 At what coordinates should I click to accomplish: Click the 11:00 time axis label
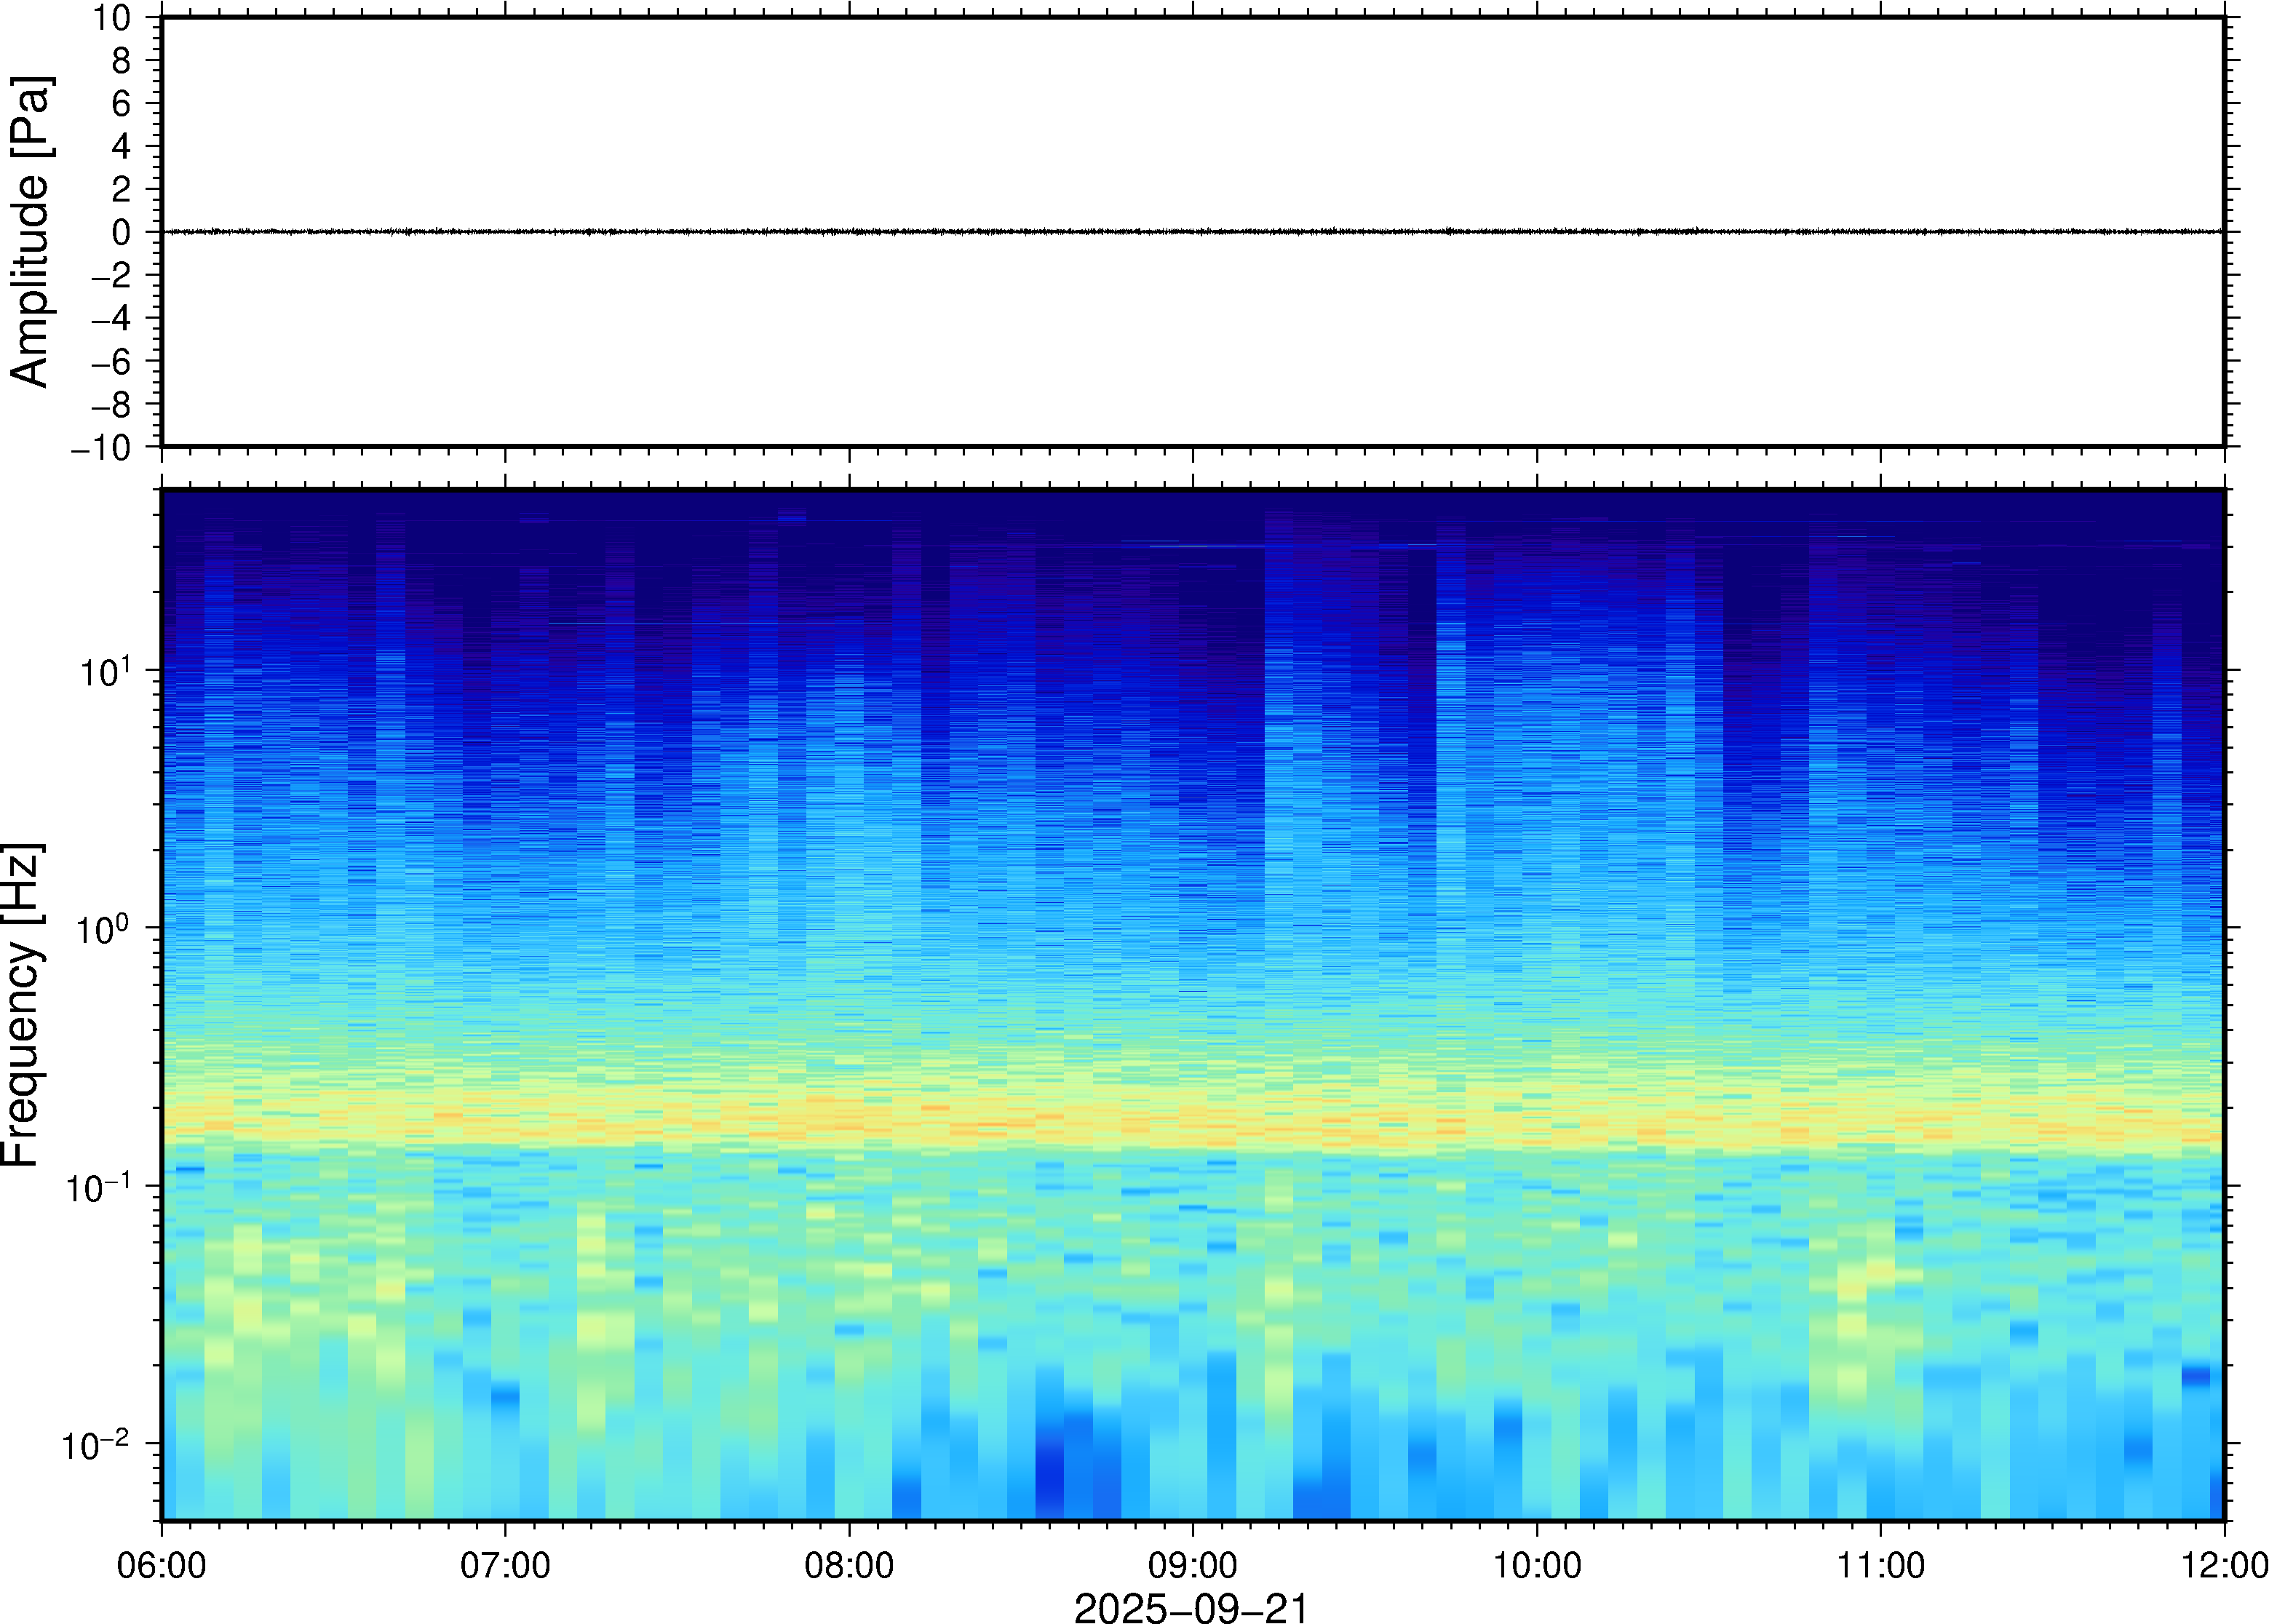click(x=1880, y=1565)
